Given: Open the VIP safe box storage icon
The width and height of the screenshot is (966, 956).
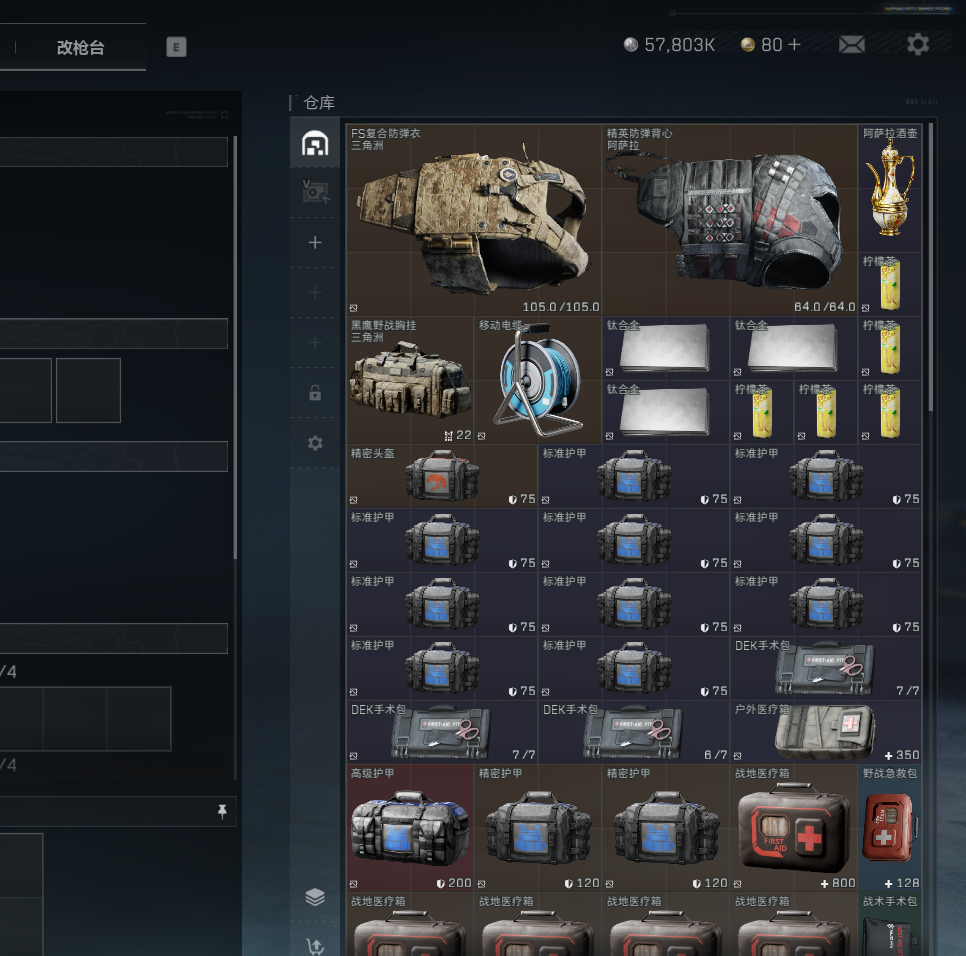Looking at the screenshot, I should (x=315, y=192).
